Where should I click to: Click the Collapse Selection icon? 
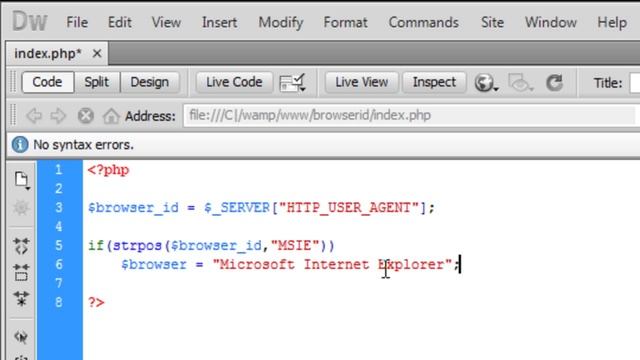pos(21,273)
